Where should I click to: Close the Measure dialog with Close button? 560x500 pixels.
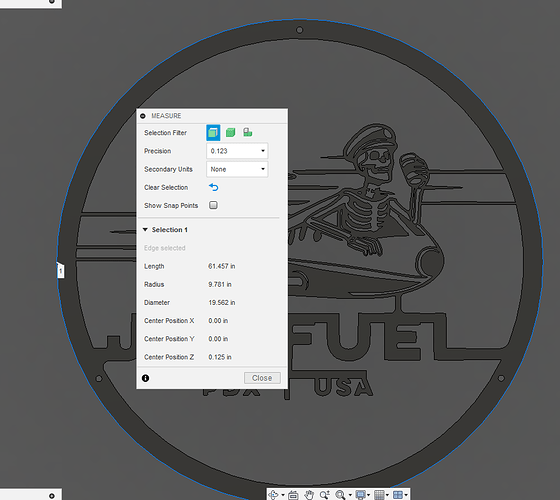(x=262, y=378)
